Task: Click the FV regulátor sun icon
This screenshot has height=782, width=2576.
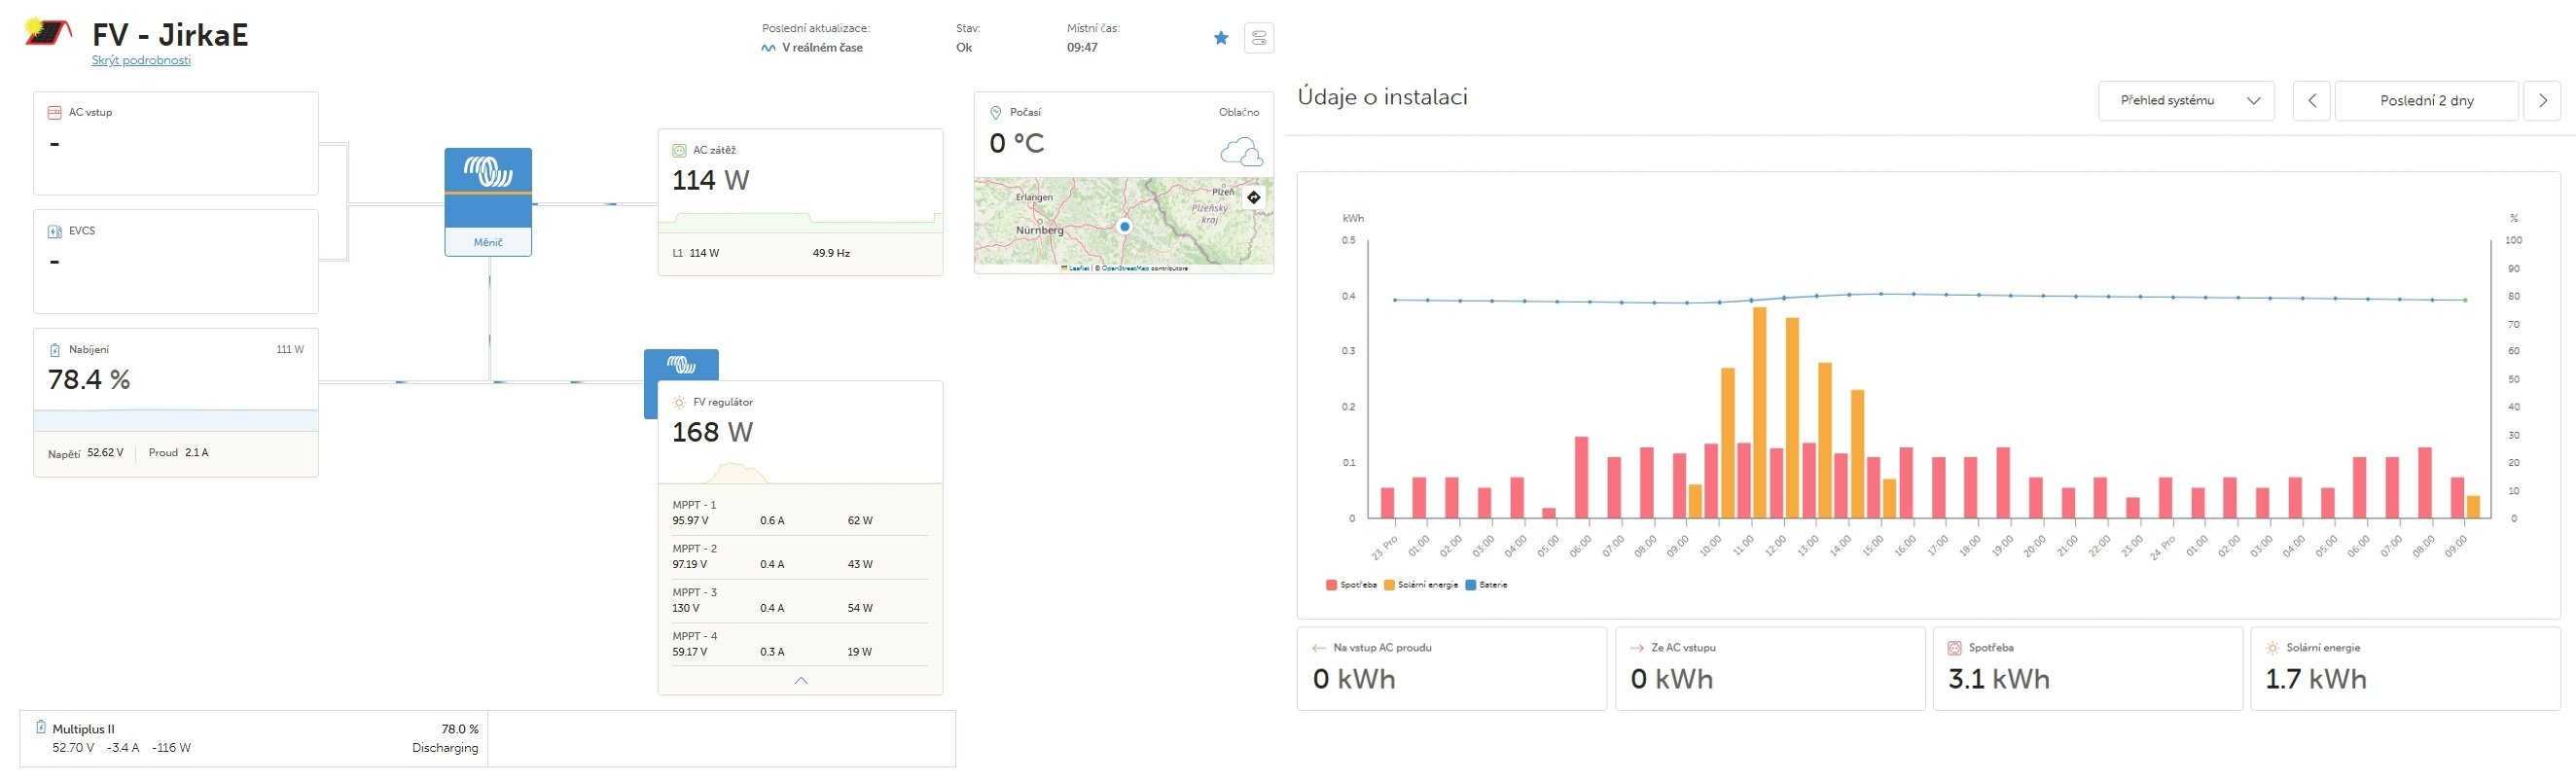Action: pyautogui.click(x=679, y=402)
